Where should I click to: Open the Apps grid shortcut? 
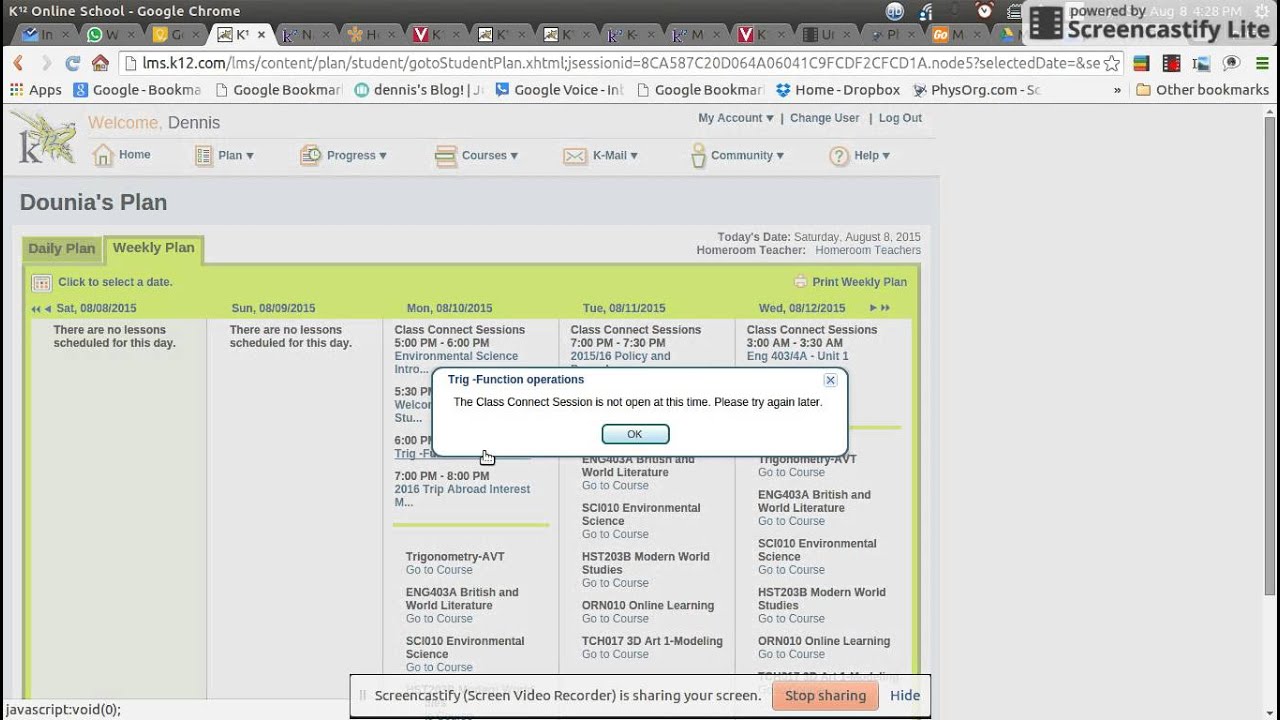coord(36,89)
